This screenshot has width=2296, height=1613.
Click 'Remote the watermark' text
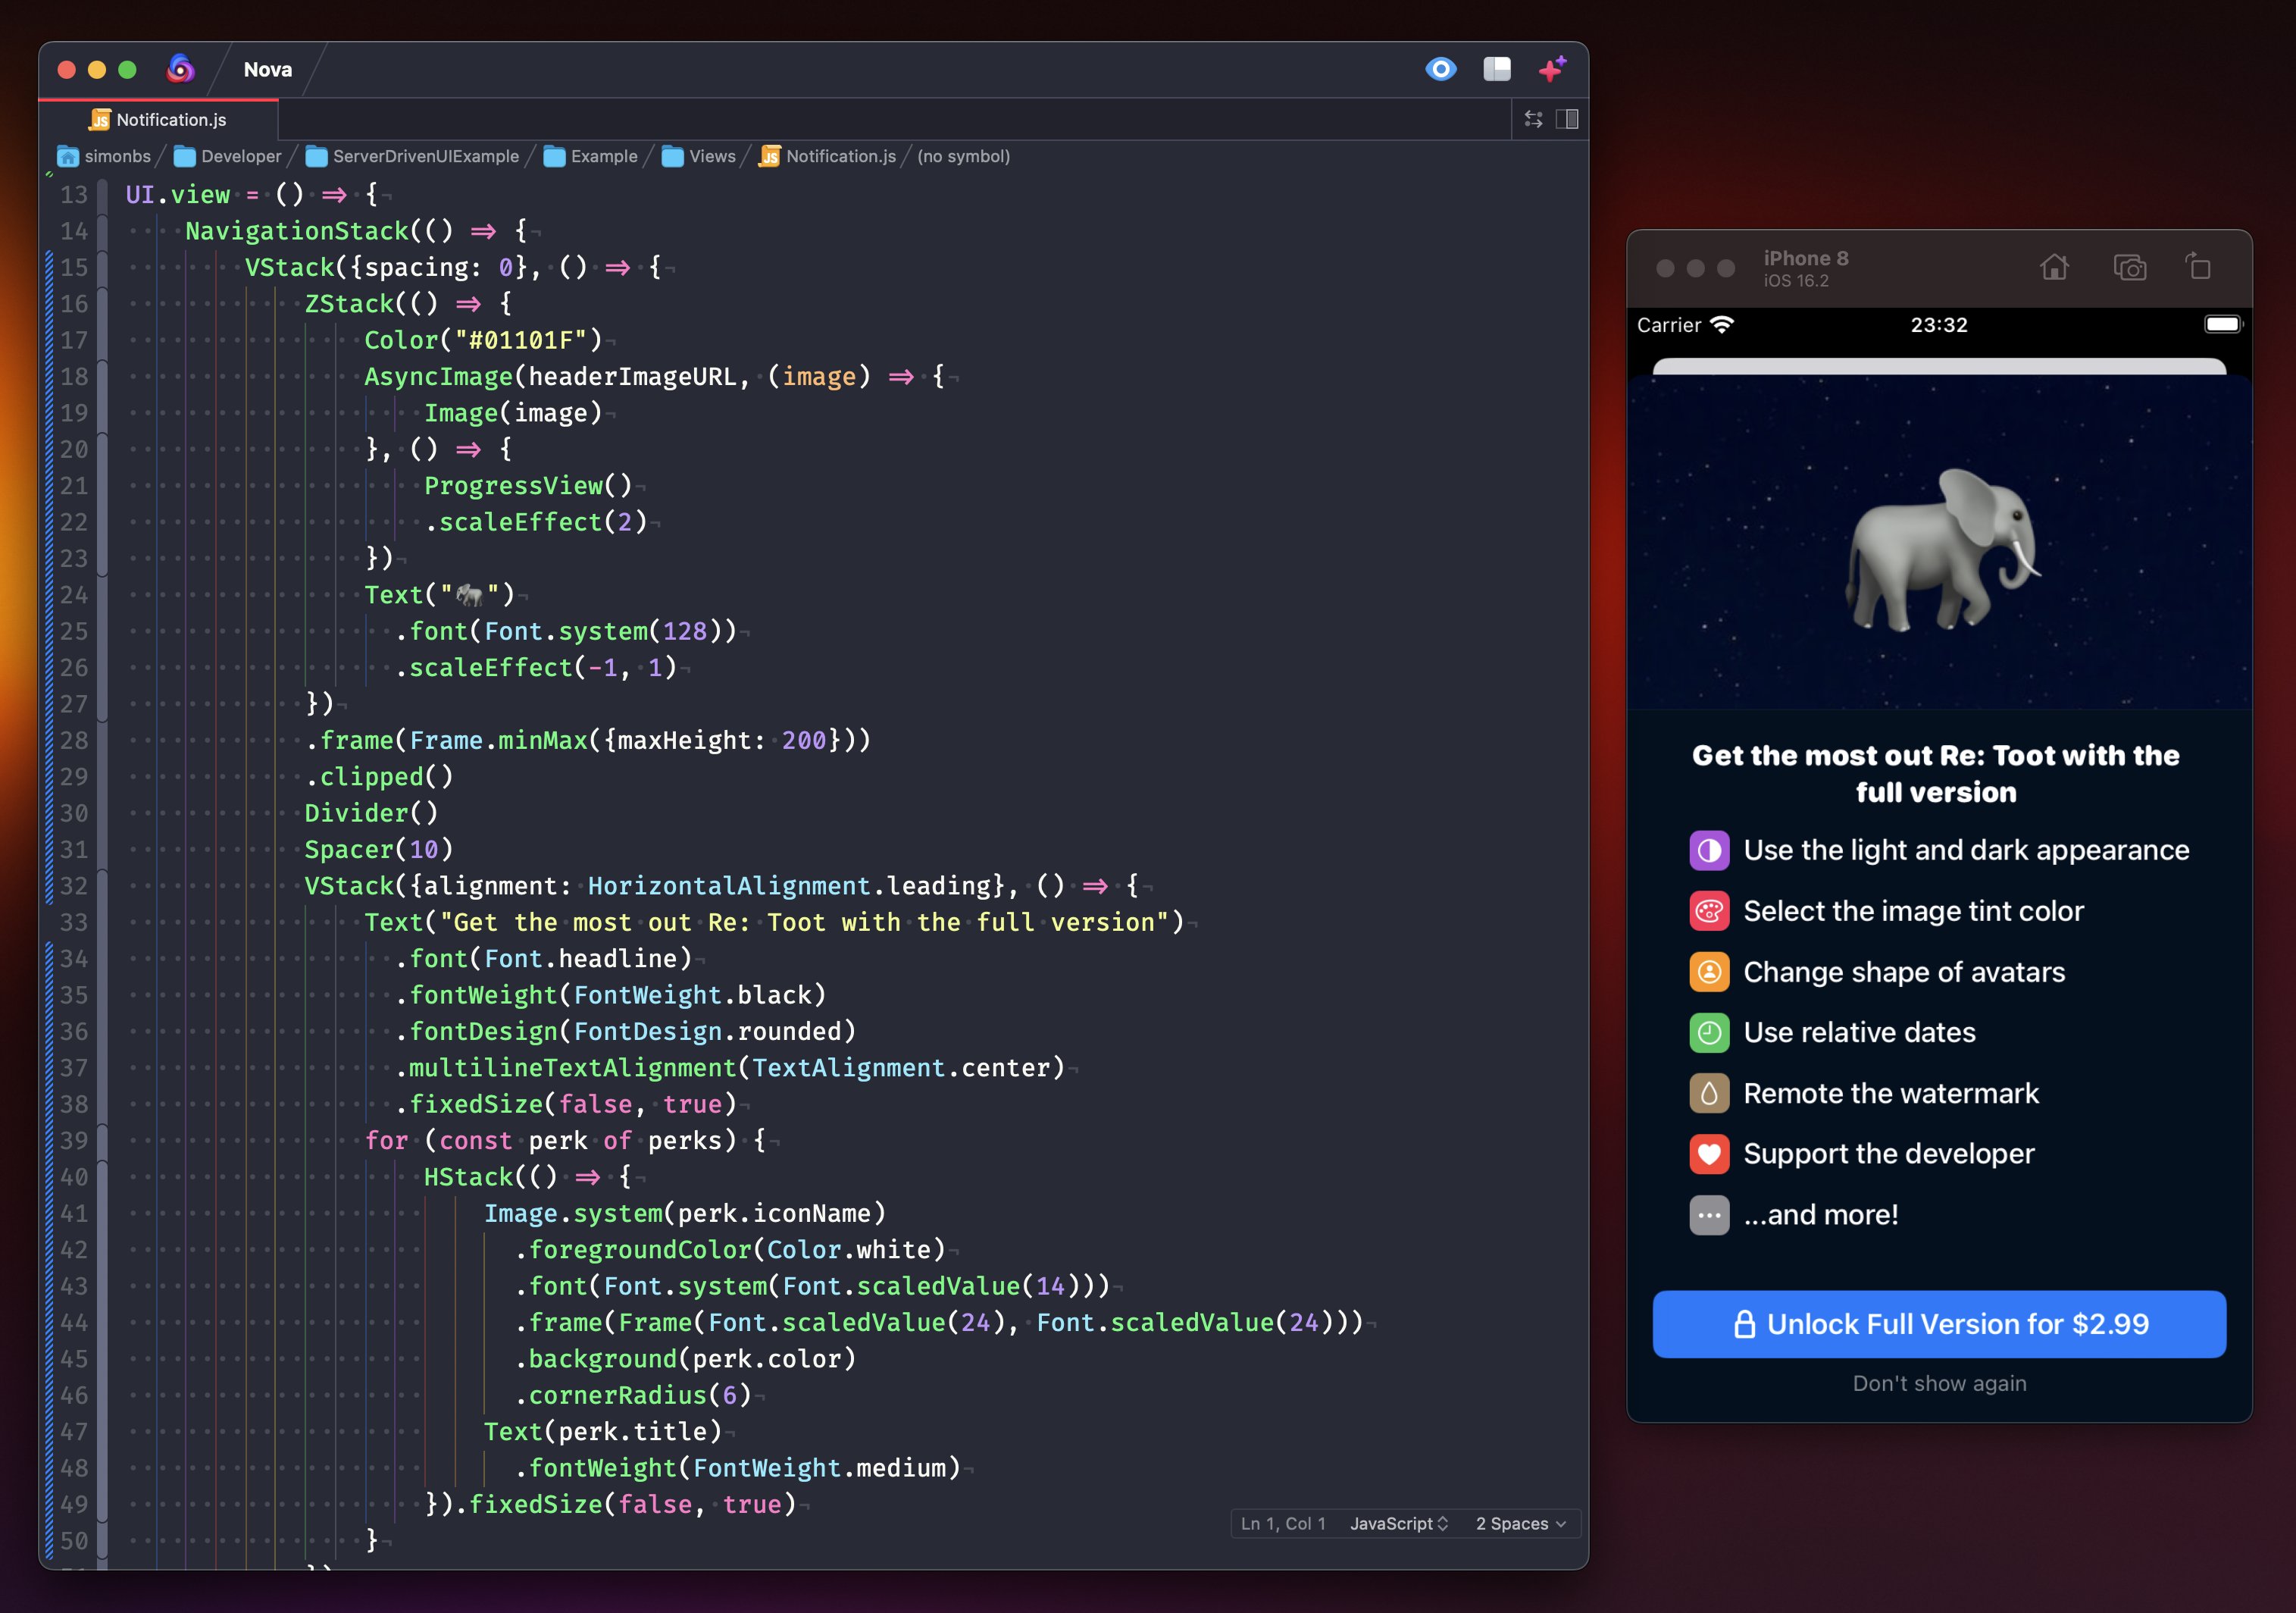point(1890,1093)
